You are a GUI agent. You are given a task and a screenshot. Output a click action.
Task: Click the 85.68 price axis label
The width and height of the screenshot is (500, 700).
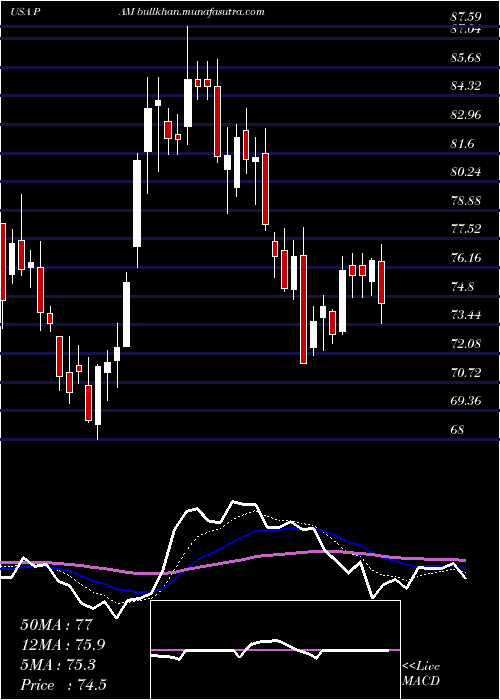tap(466, 58)
